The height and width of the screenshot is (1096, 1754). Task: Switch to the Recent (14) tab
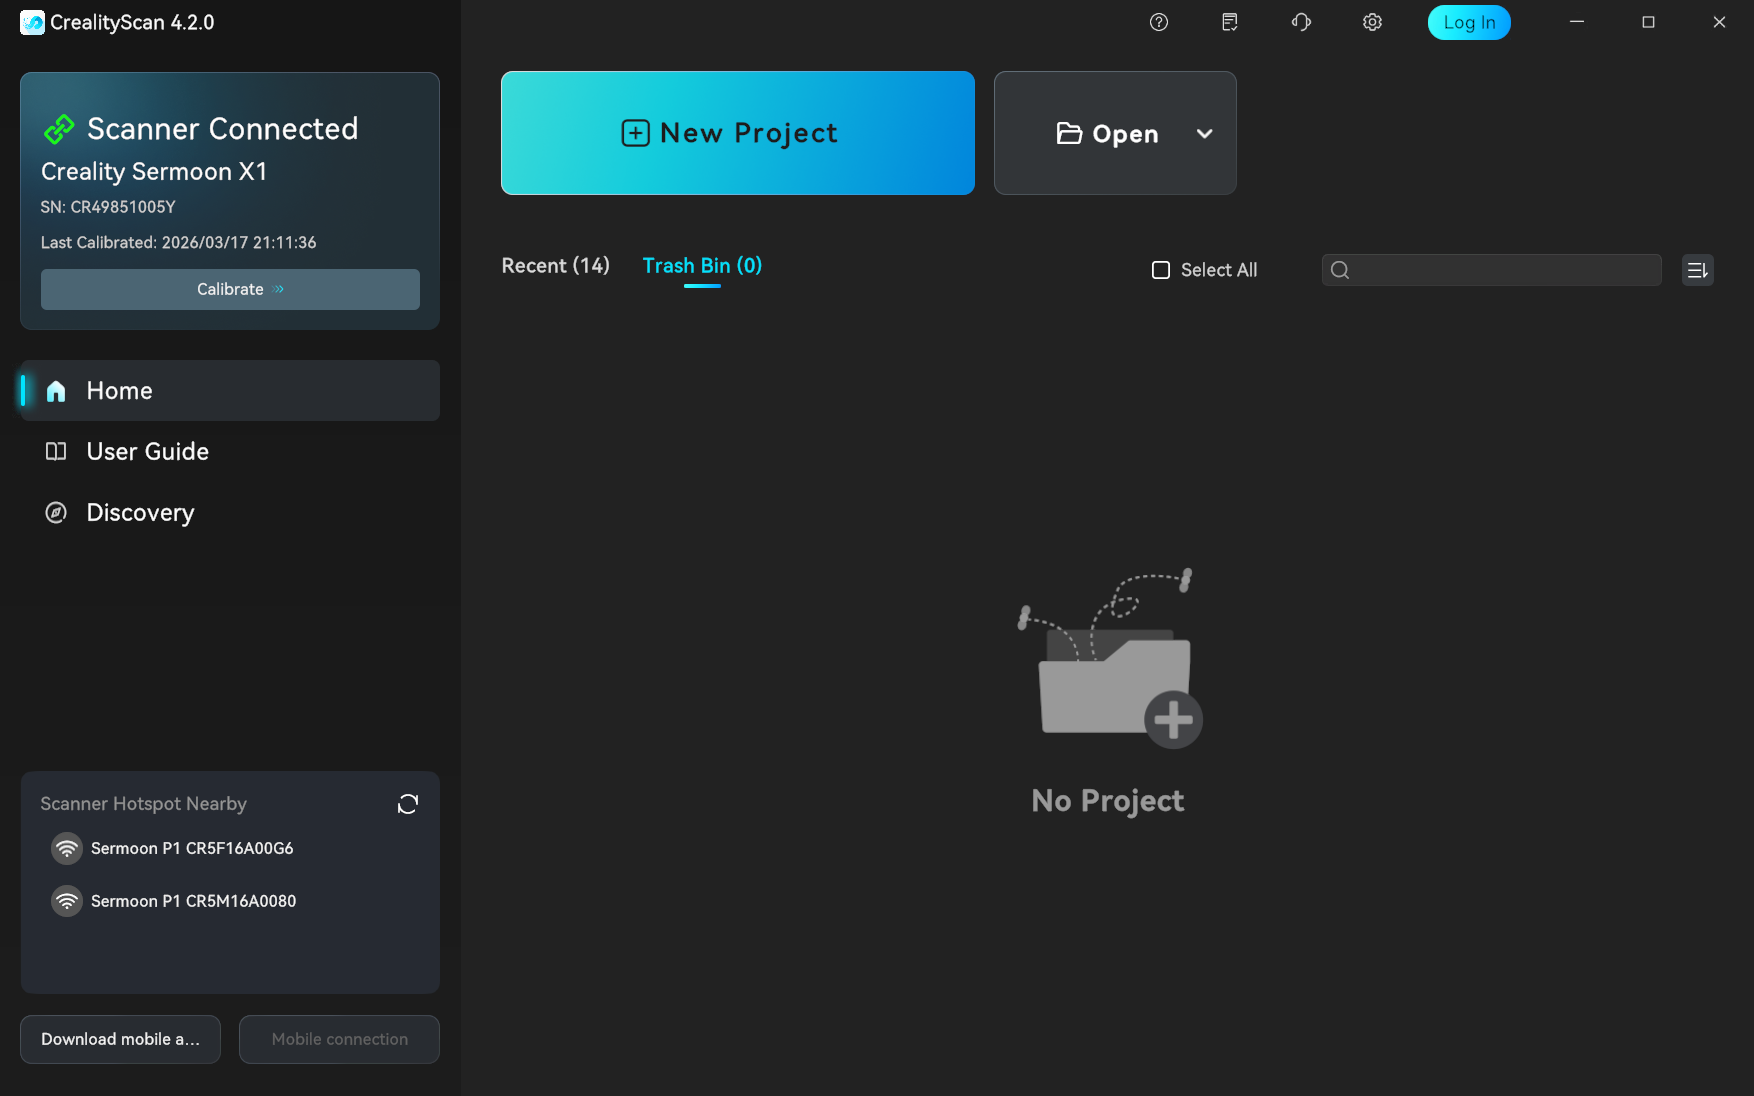[555, 266]
